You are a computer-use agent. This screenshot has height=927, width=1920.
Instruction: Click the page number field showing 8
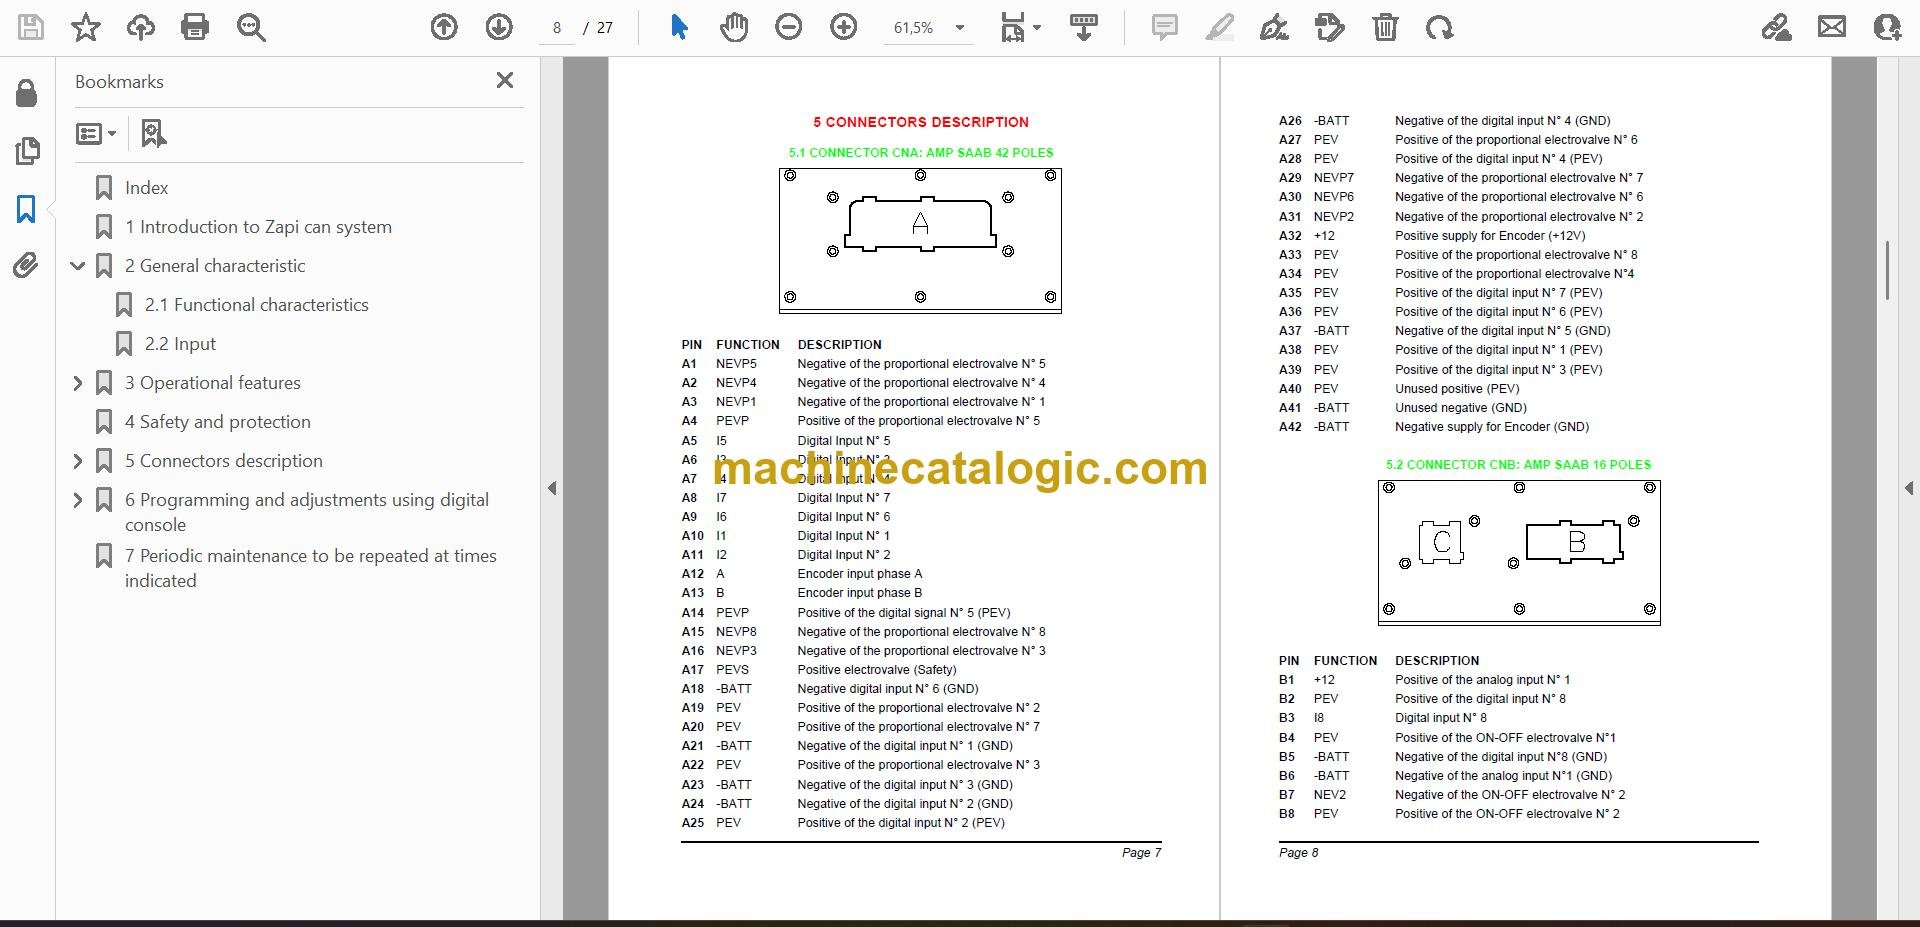[557, 28]
